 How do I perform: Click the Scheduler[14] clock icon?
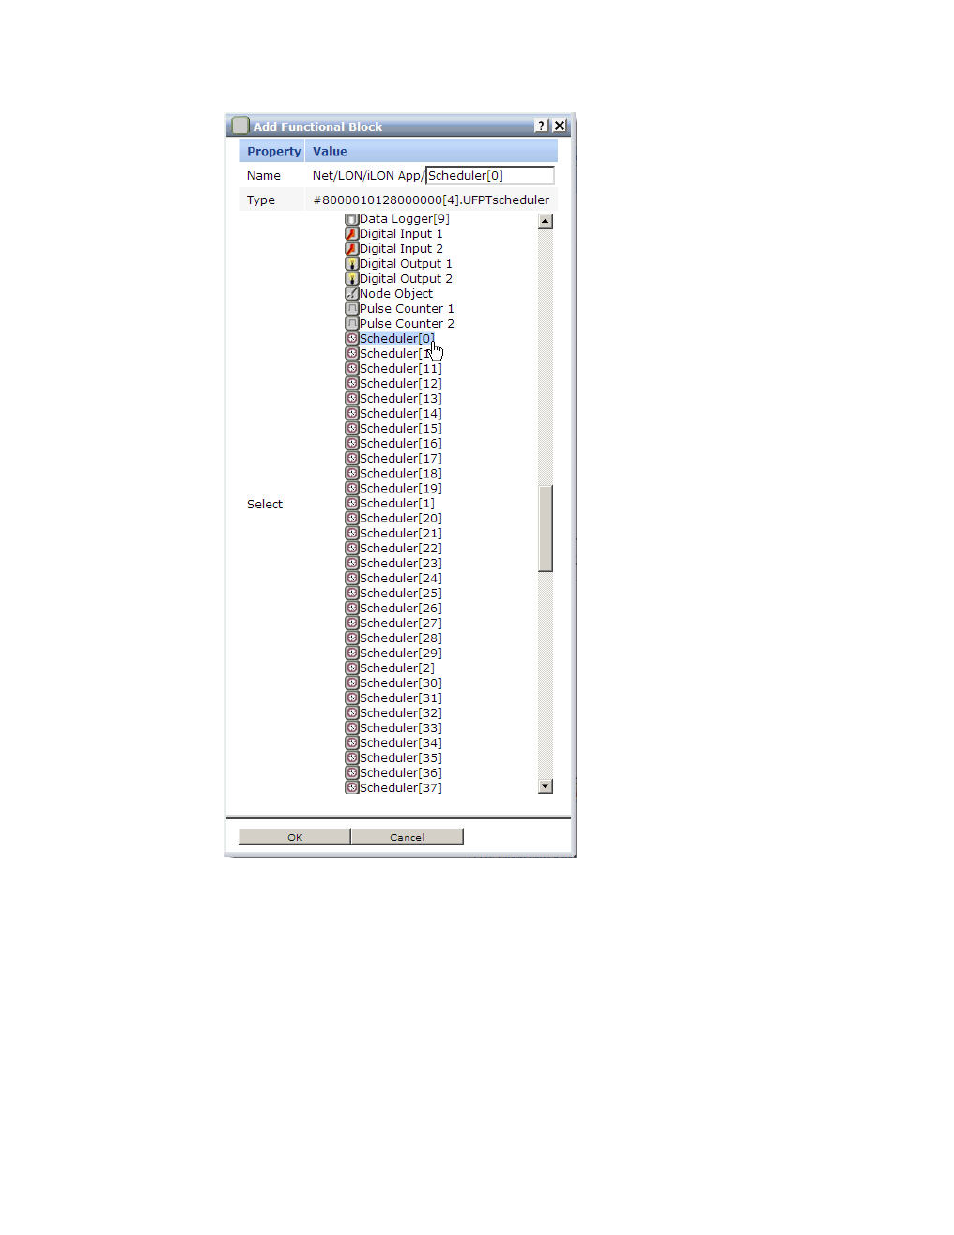click(352, 414)
